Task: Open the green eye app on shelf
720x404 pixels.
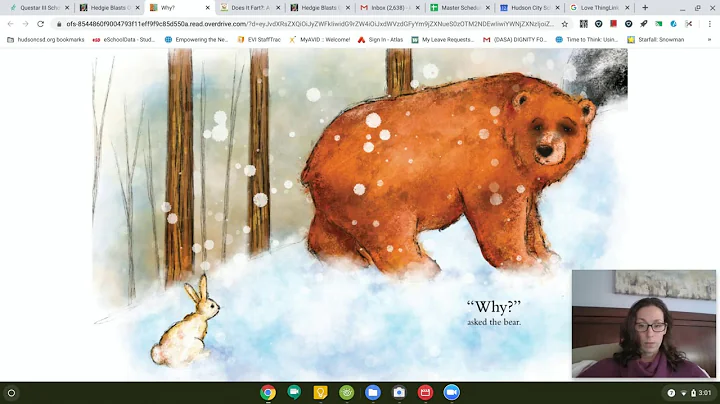Action: click(x=346, y=393)
